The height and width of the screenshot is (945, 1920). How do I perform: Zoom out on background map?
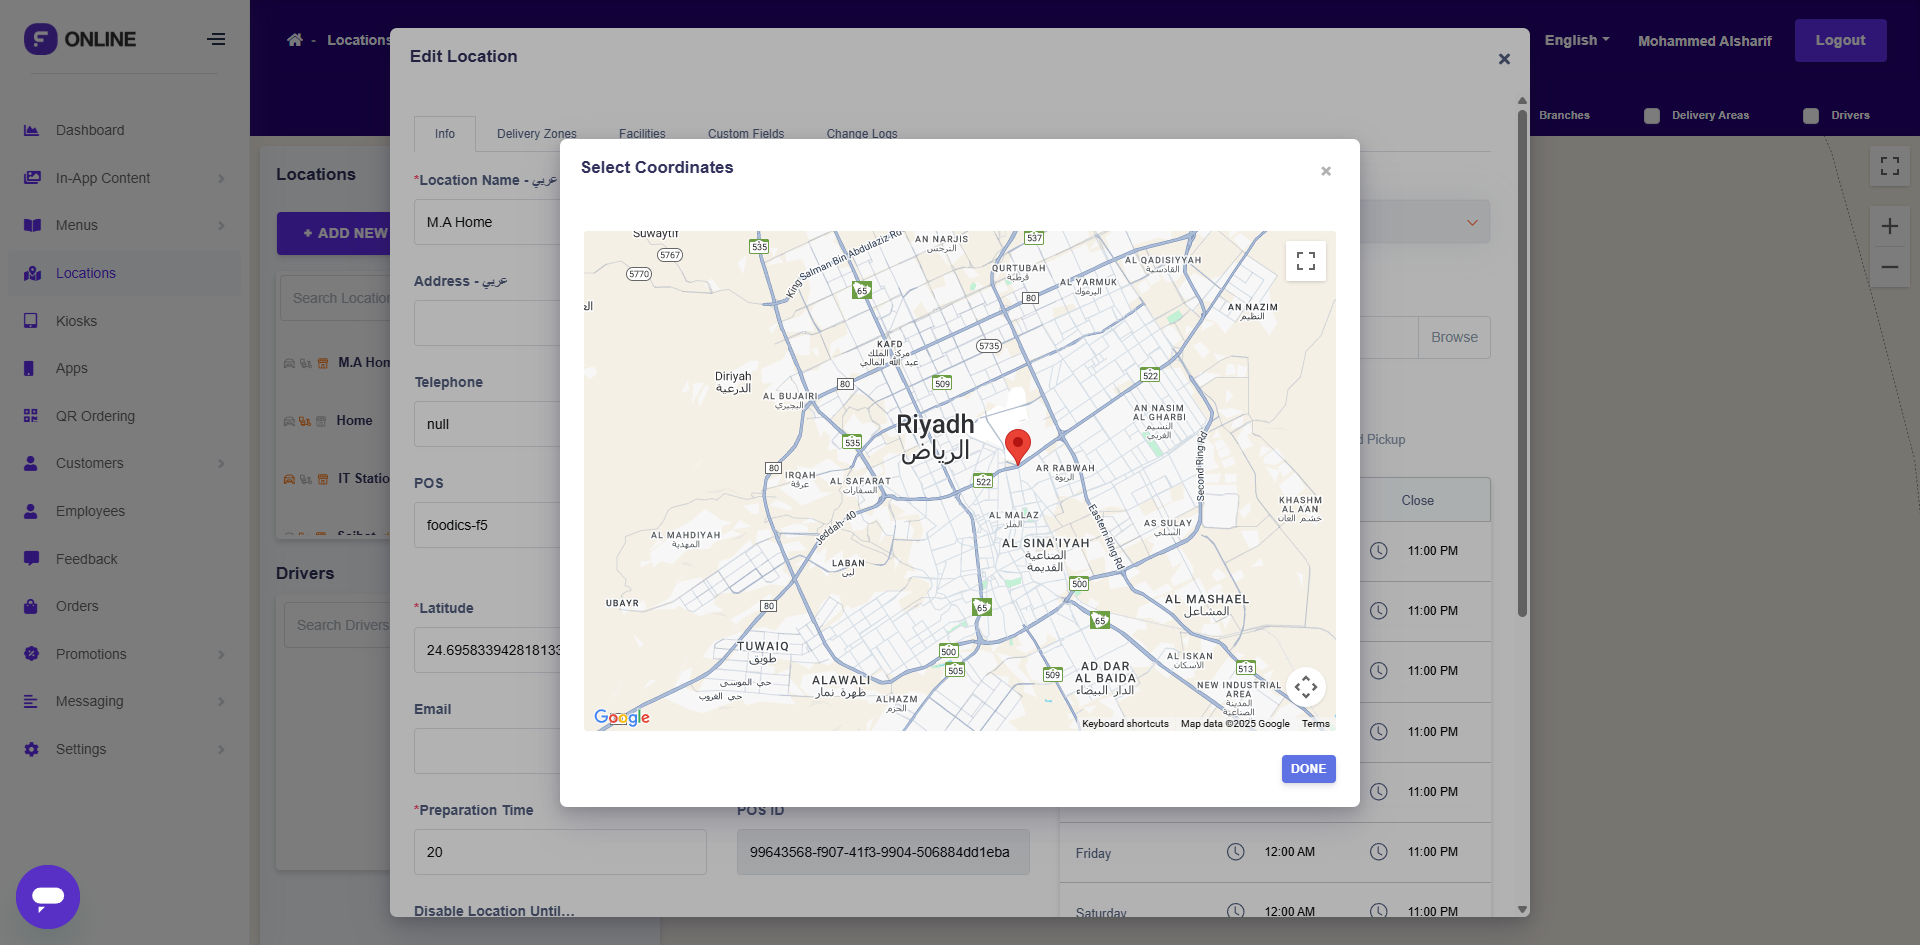pyautogui.click(x=1889, y=267)
